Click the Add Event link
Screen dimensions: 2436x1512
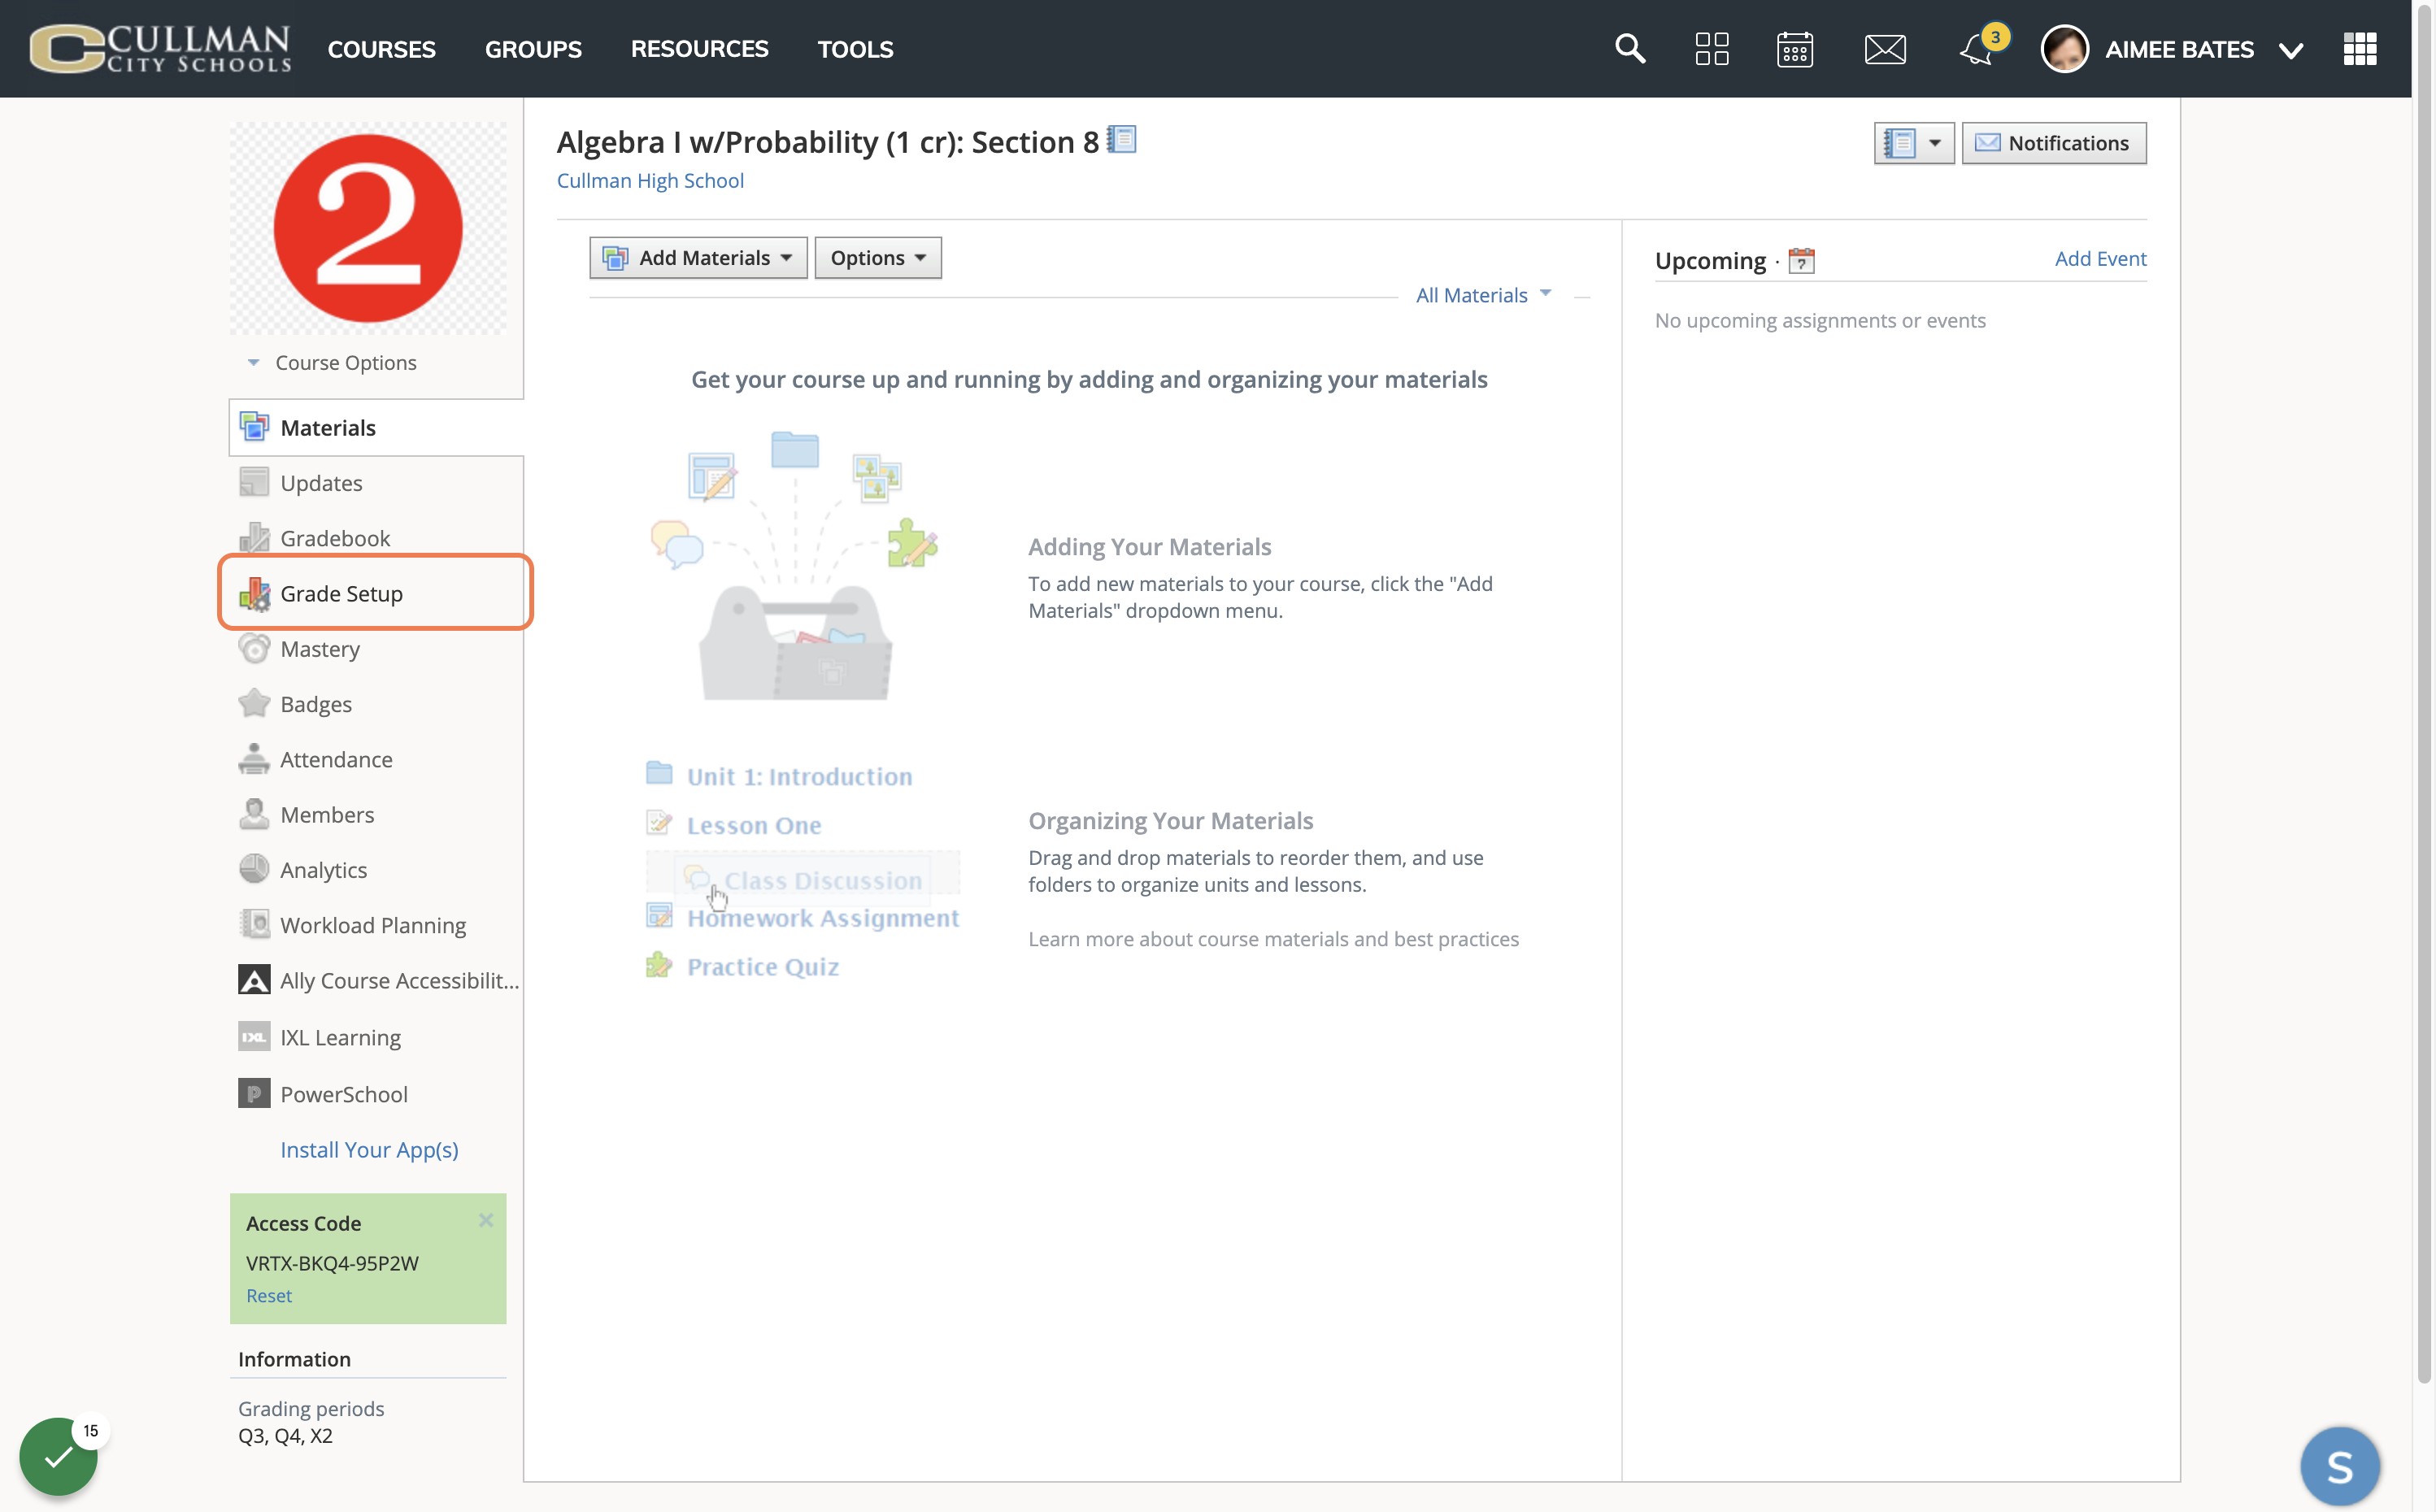tap(2100, 258)
